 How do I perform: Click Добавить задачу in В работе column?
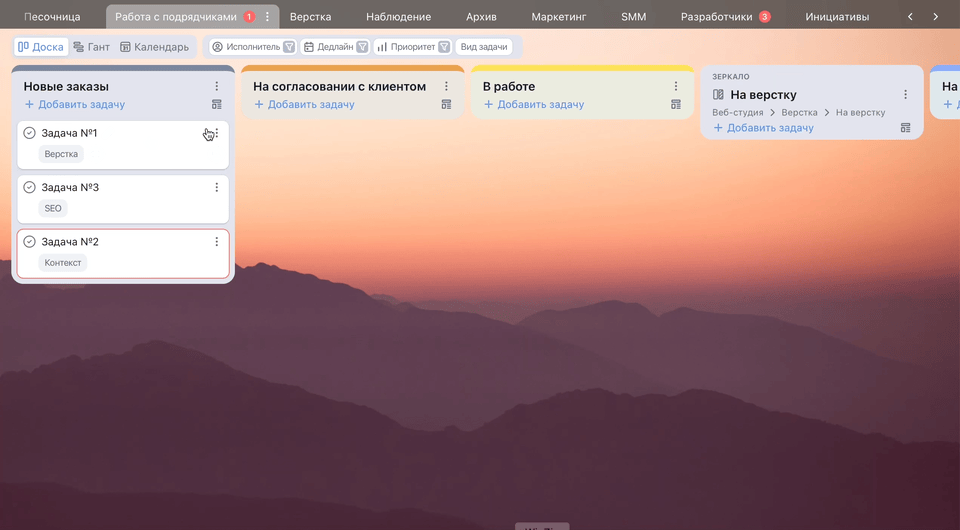[x=534, y=105]
